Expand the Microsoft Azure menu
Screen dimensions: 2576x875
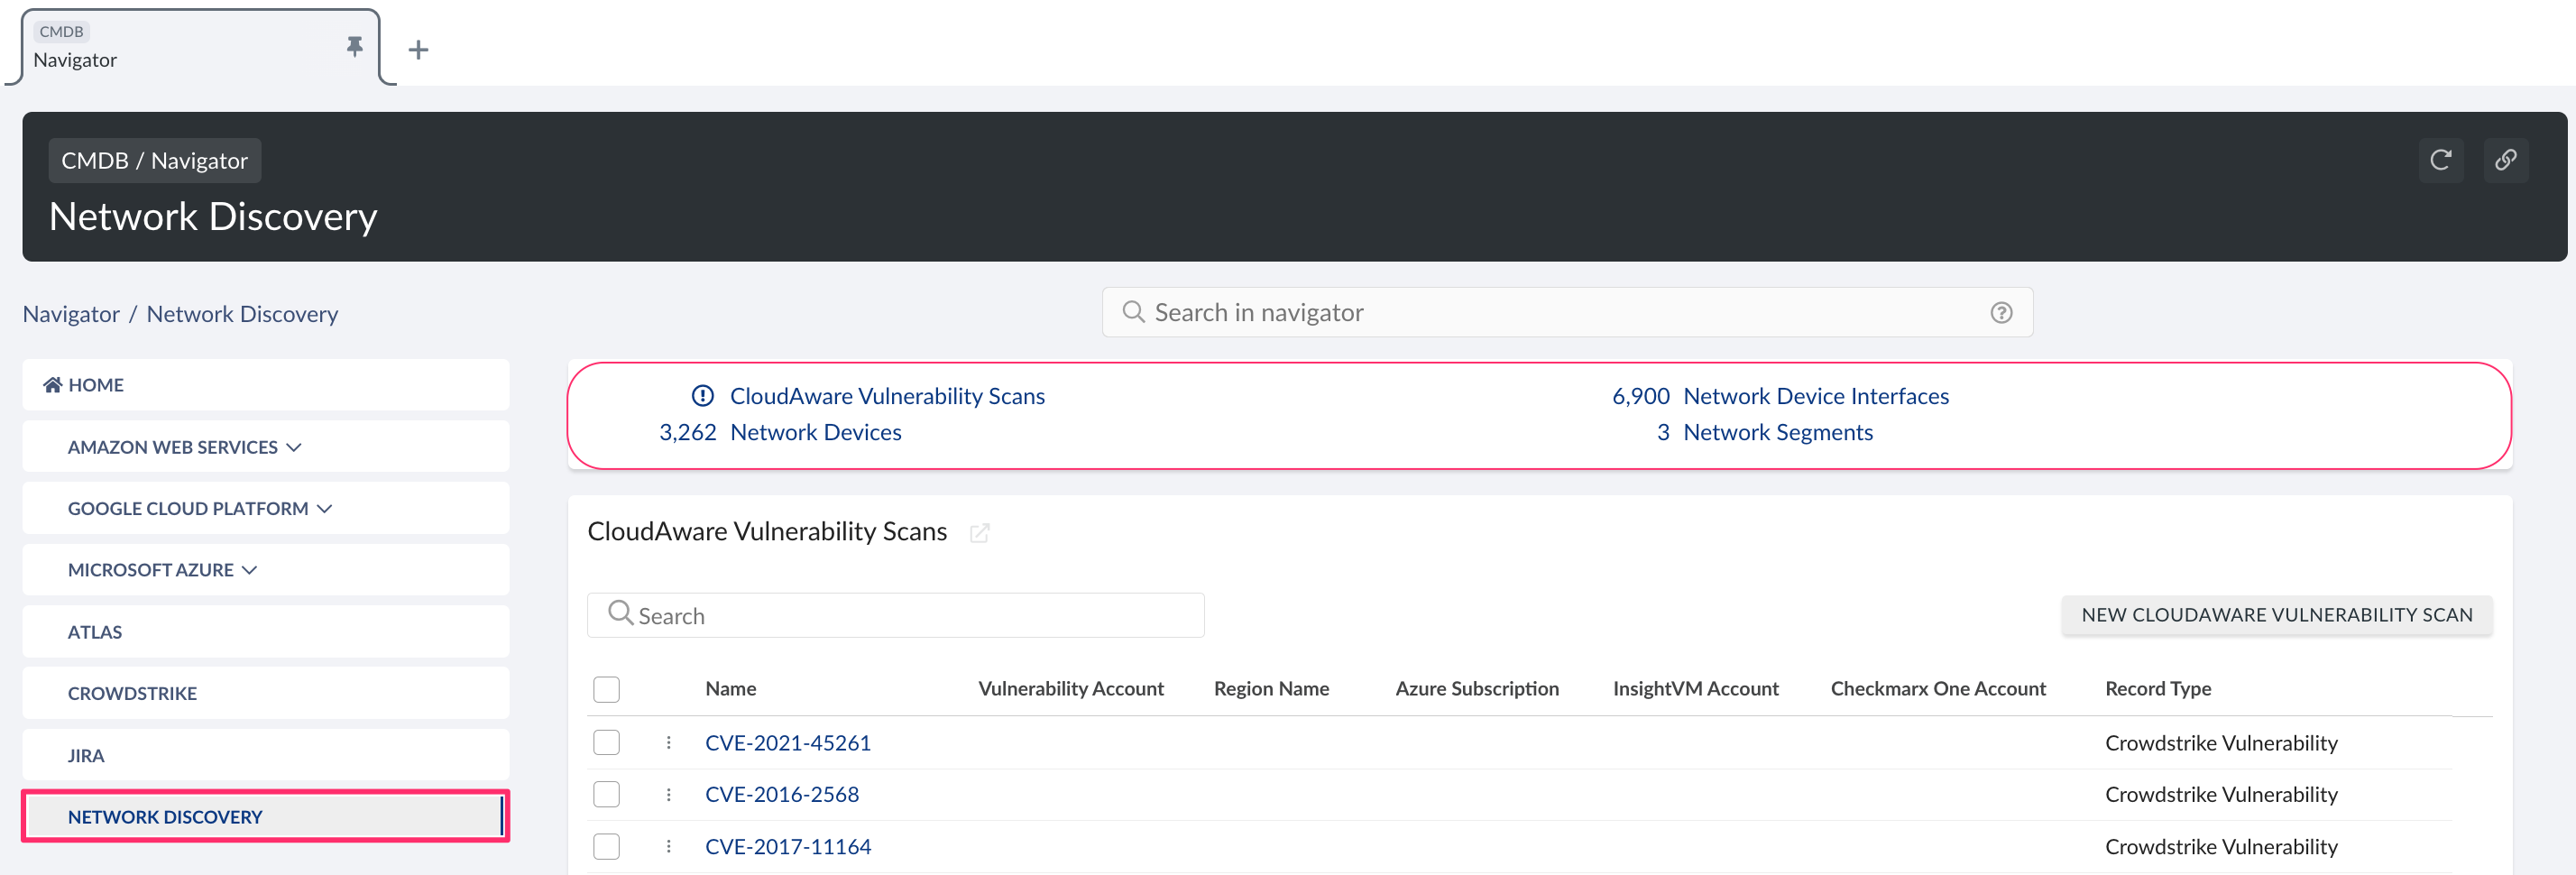[162, 570]
